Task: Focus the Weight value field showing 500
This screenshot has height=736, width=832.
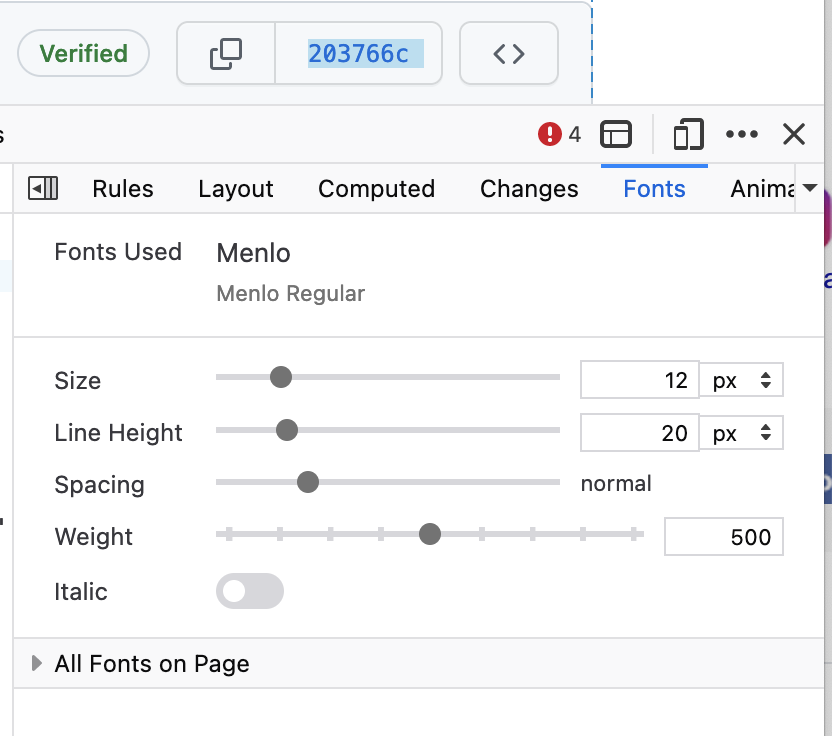Action: (724, 537)
